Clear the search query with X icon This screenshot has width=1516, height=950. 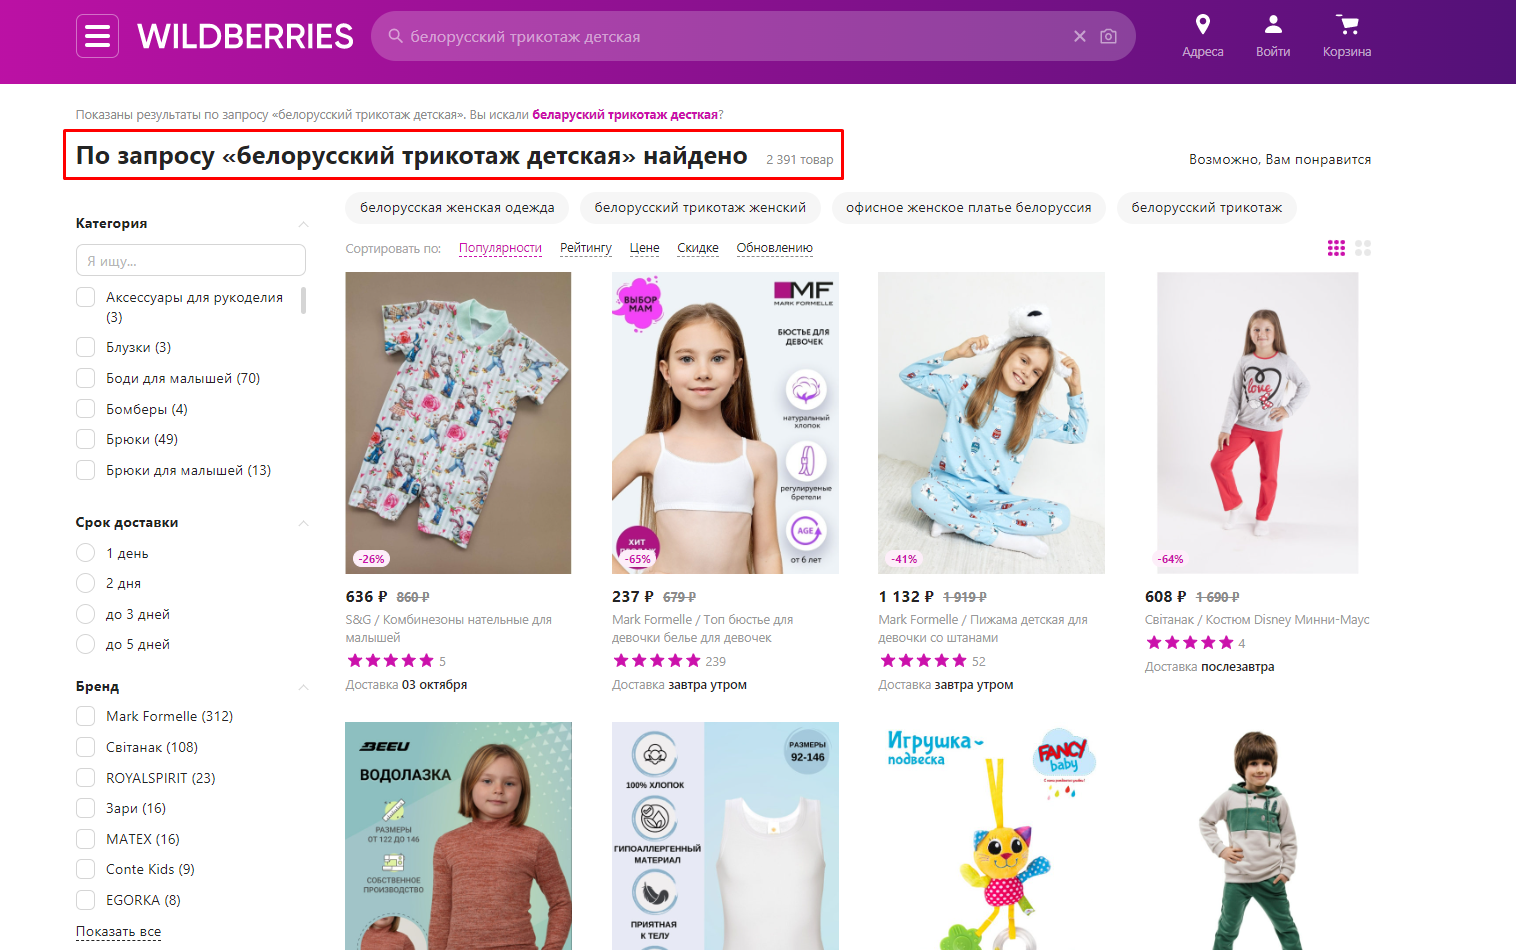(1080, 36)
